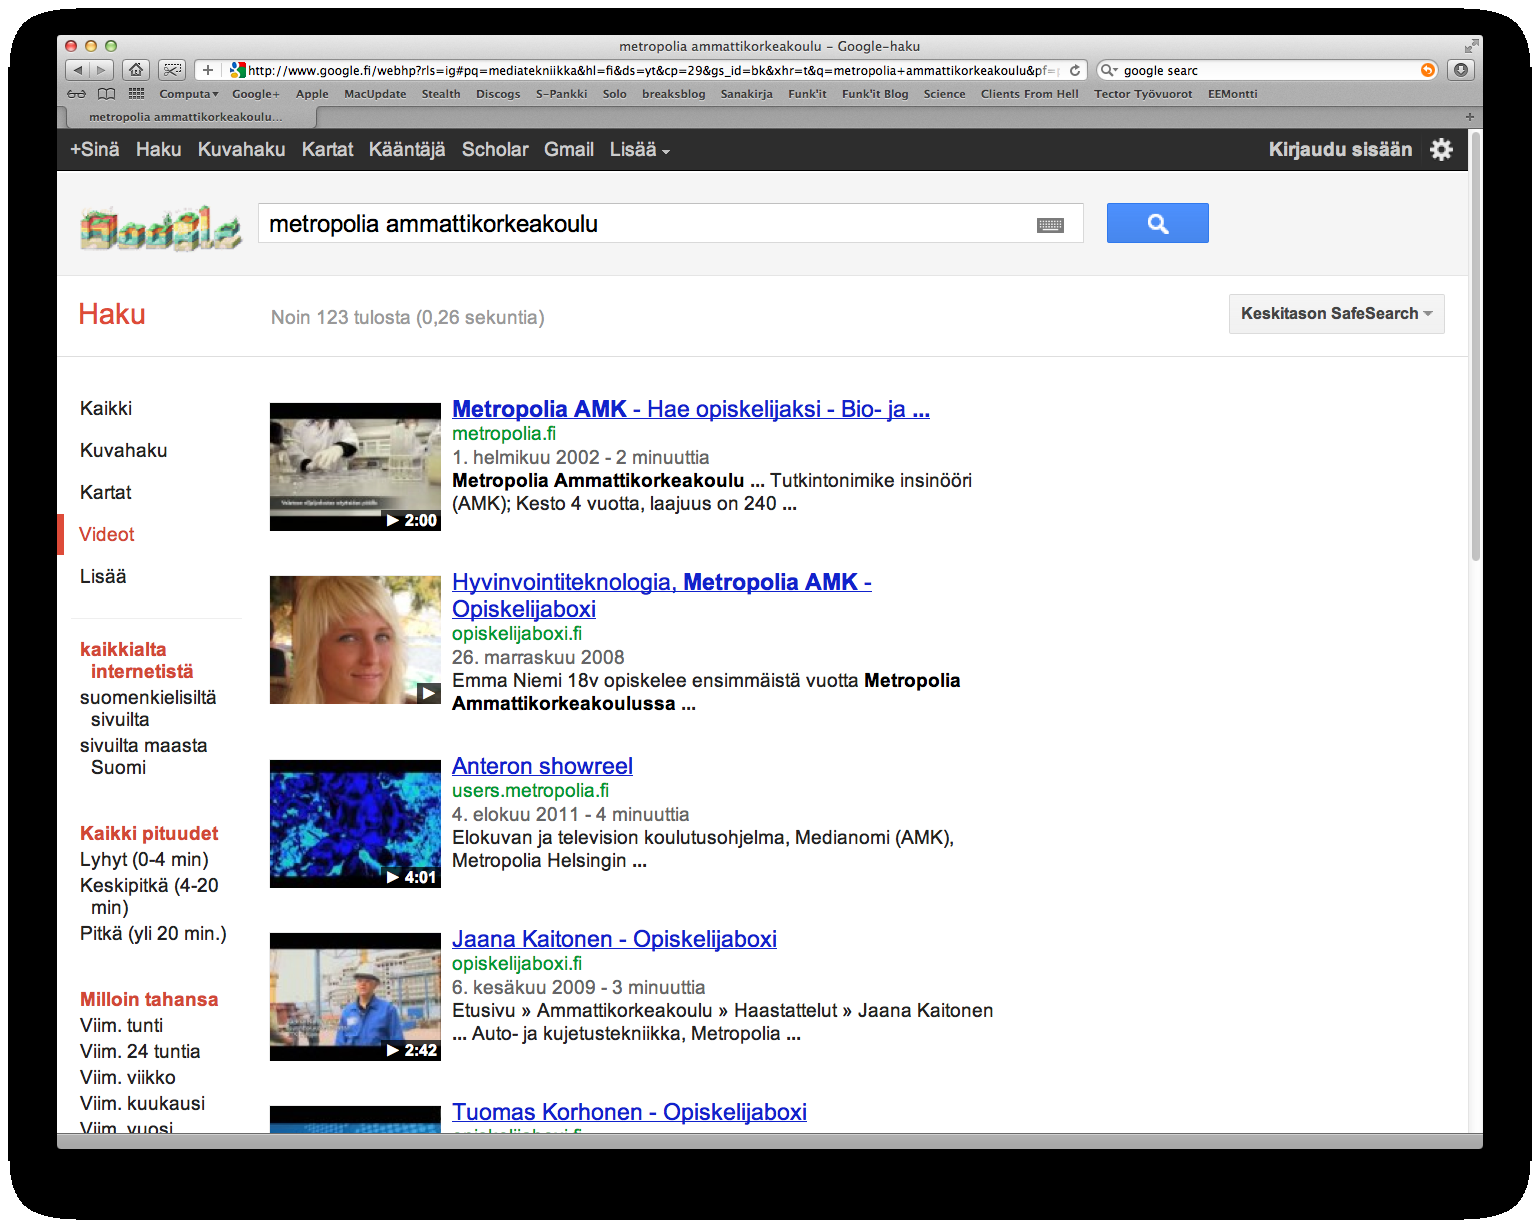1540x1228 pixels.
Task: Play the 2:00 lab video thumbnail
Action: [x=355, y=467]
